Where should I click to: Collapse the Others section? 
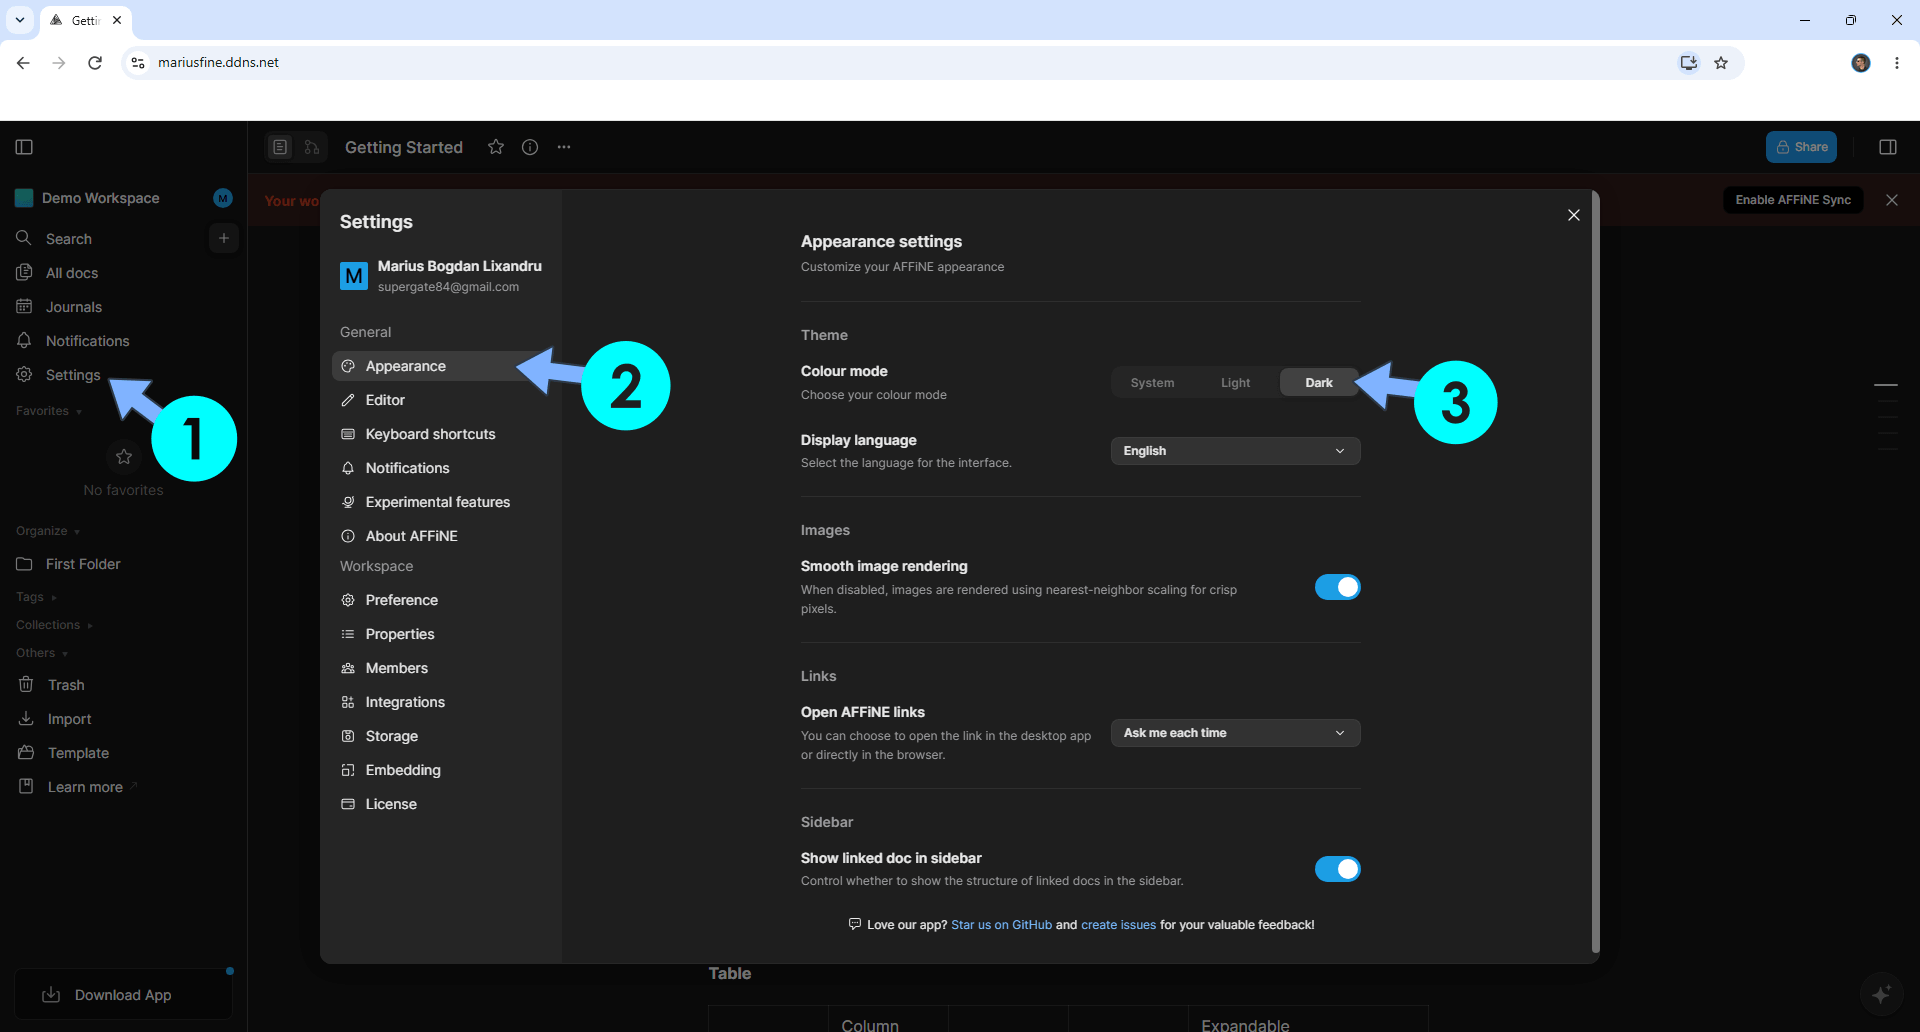pyautogui.click(x=42, y=653)
